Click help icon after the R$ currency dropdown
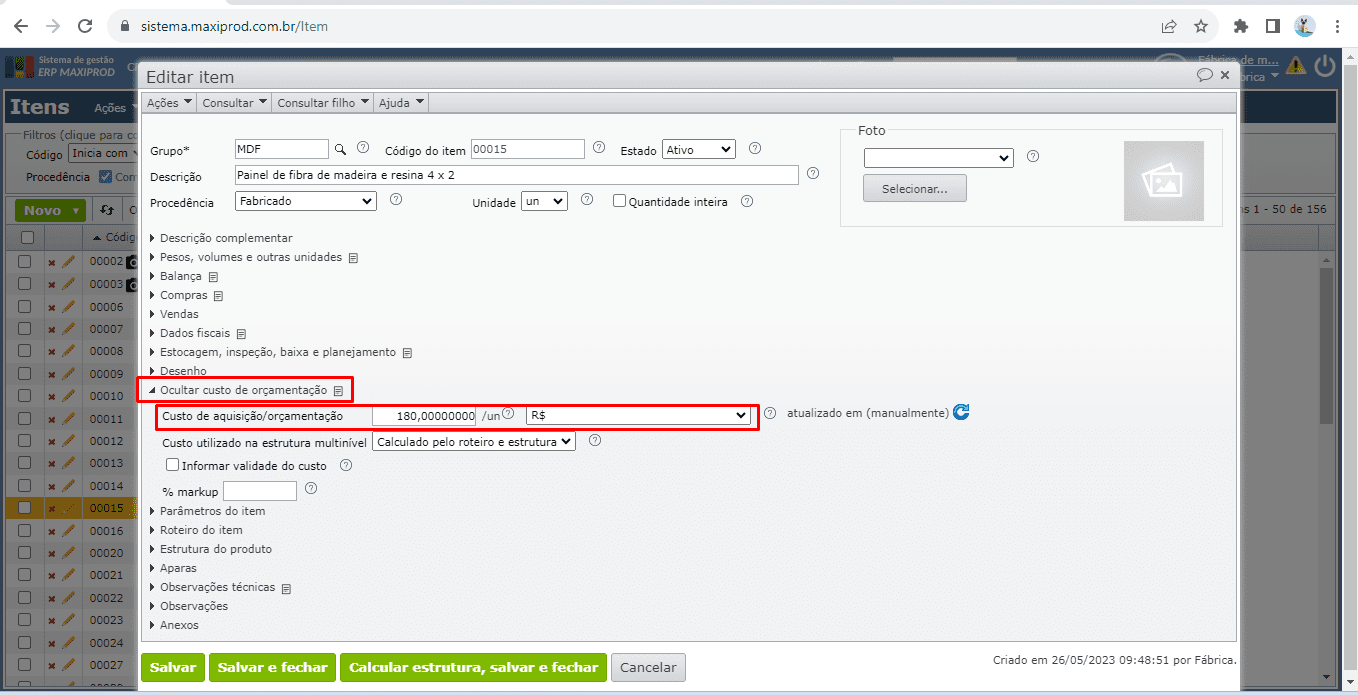1358x695 pixels. coord(770,412)
